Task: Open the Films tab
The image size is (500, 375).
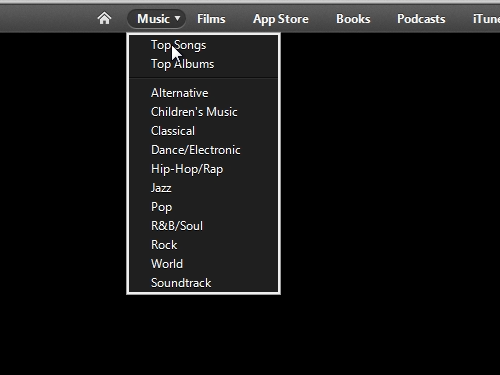Action: click(x=211, y=19)
